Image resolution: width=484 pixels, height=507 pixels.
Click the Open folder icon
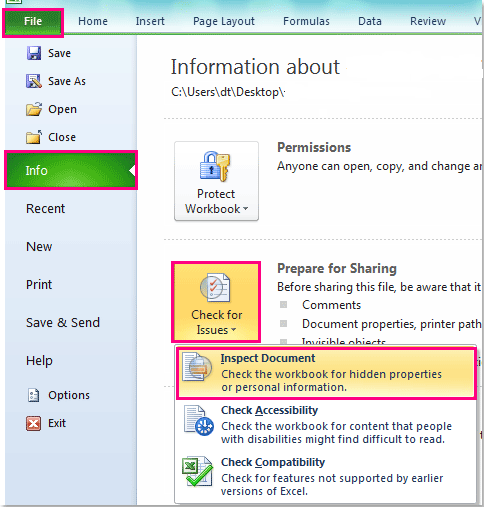34,109
